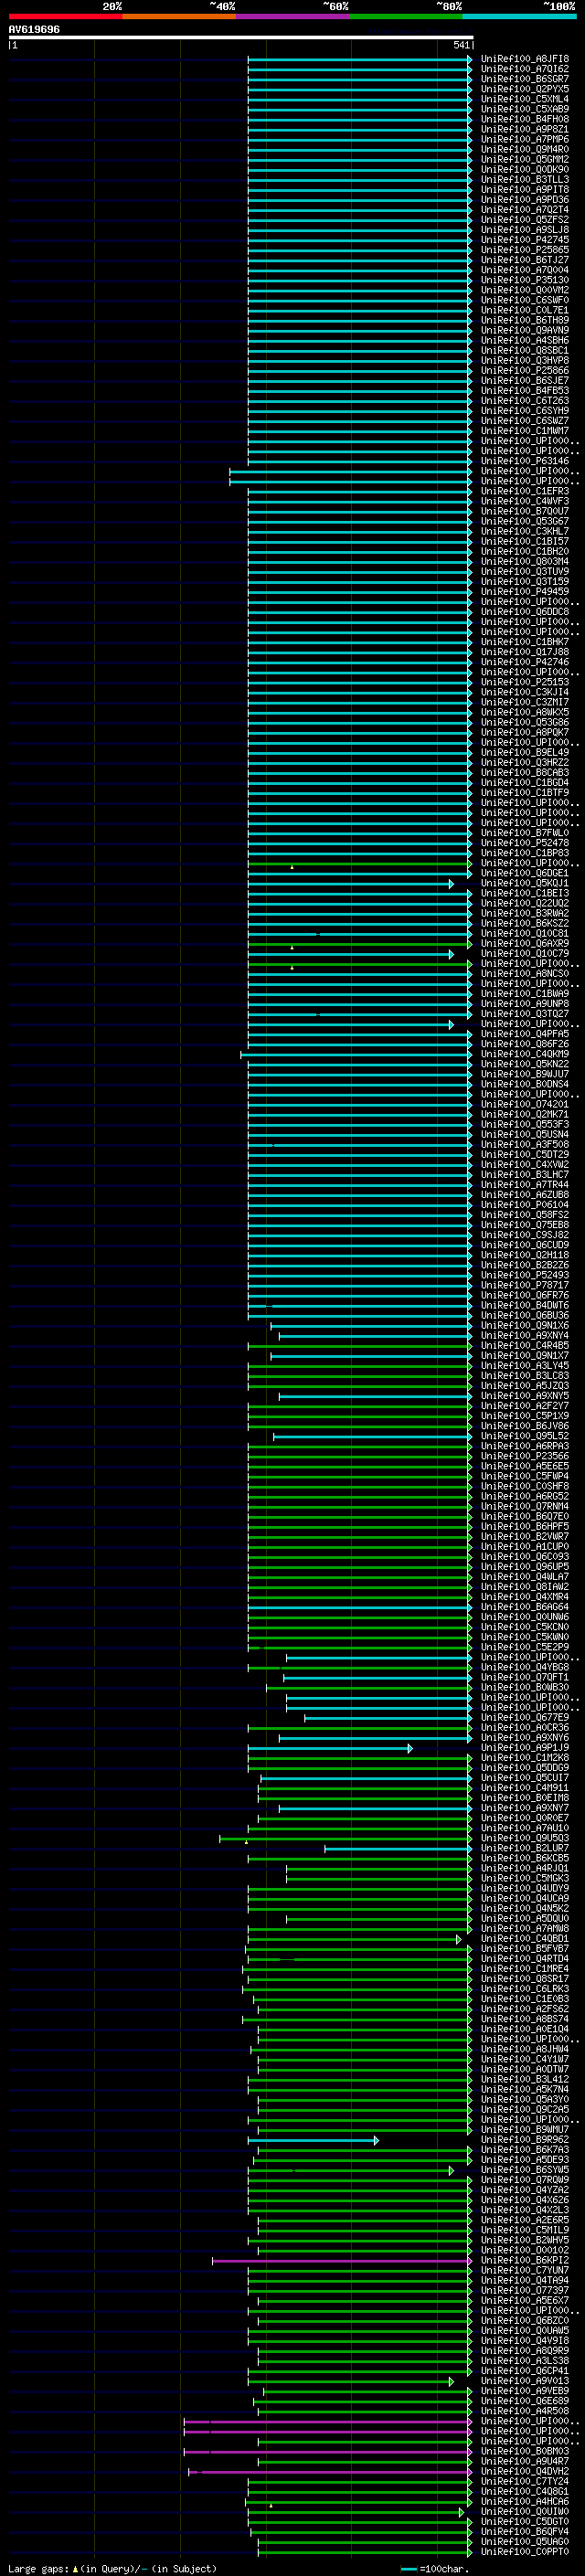
Task: Select the UniRef100_A3F508 label
Action: (x=525, y=1144)
